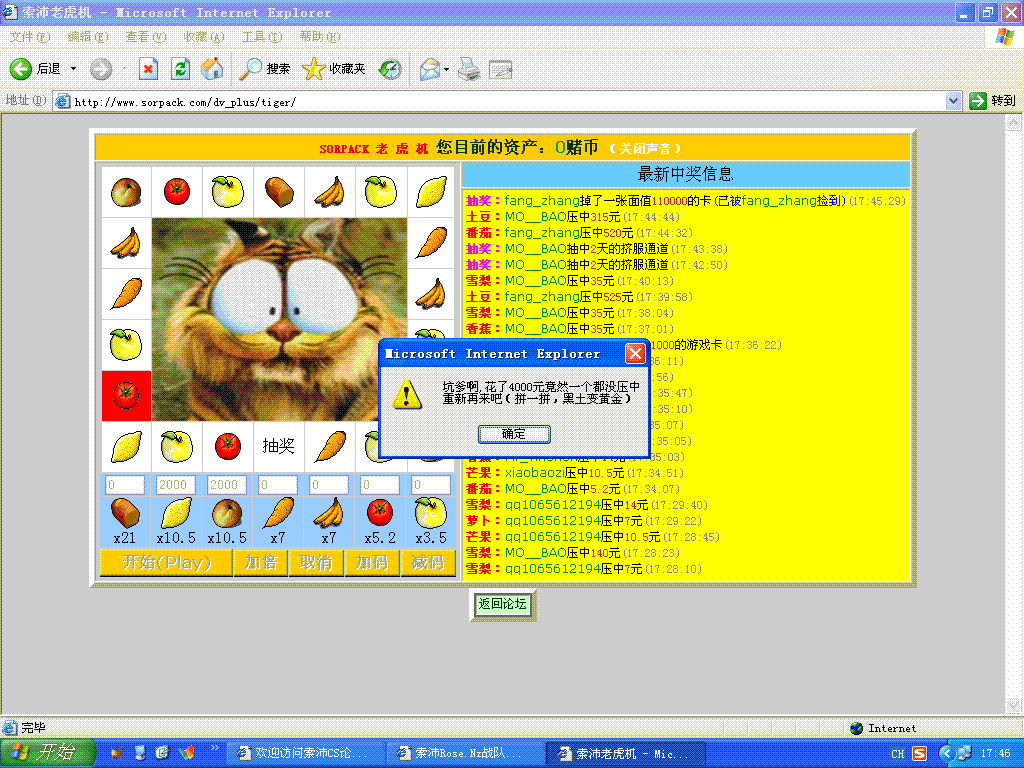Click the 确定 button in the alert dialog
Image resolution: width=1024 pixels, height=768 pixels.
(x=514, y=434)
